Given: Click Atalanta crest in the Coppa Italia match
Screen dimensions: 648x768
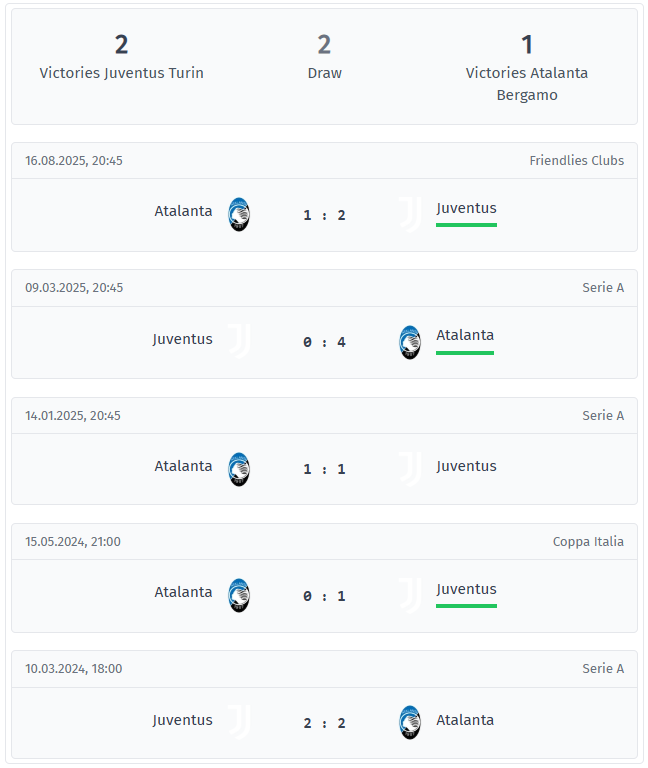Looking at the screenshot, I should [239, 595].
